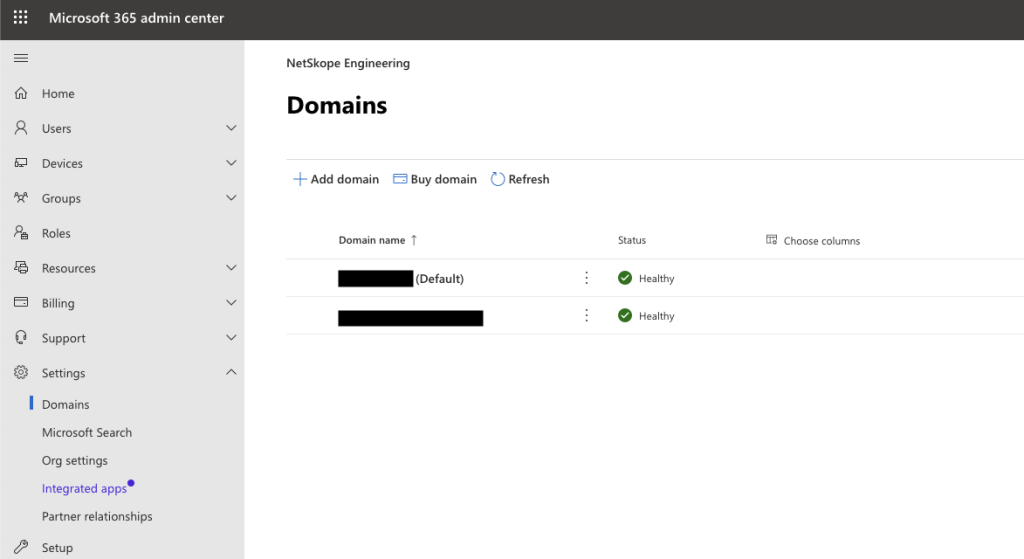This screenshot has width=1024, height=559.
Task: Expand the Billing menu chevron
Action: [231, 302]
